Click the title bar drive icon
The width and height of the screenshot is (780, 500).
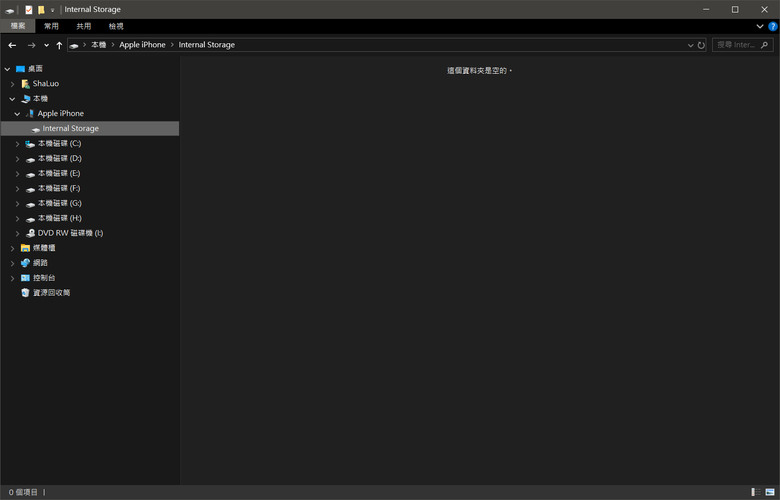(9, 10)
